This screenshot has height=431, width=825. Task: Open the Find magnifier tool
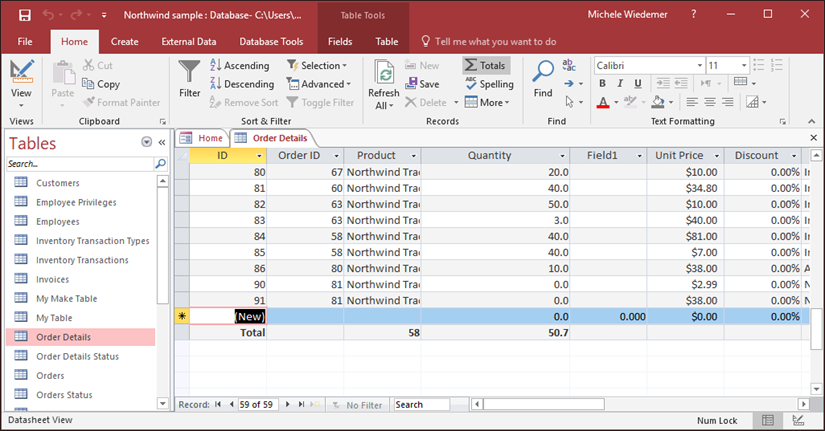(543, 71)
